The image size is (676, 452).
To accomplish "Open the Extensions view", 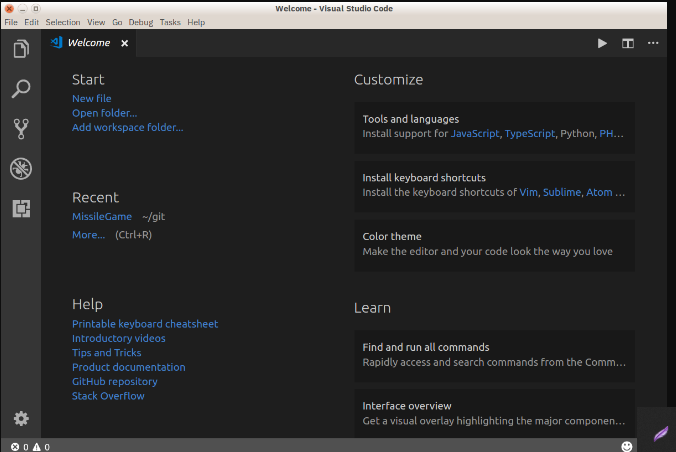I will click(21, 208).
